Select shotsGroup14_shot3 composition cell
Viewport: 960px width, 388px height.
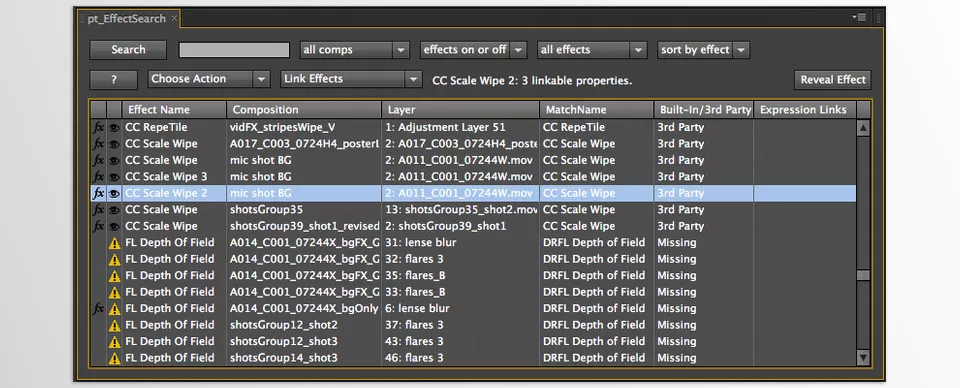point(283,358)
